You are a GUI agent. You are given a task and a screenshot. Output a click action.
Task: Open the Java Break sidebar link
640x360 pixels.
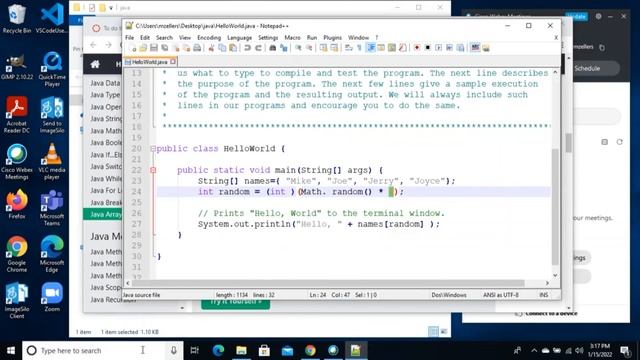click(106, 202)
